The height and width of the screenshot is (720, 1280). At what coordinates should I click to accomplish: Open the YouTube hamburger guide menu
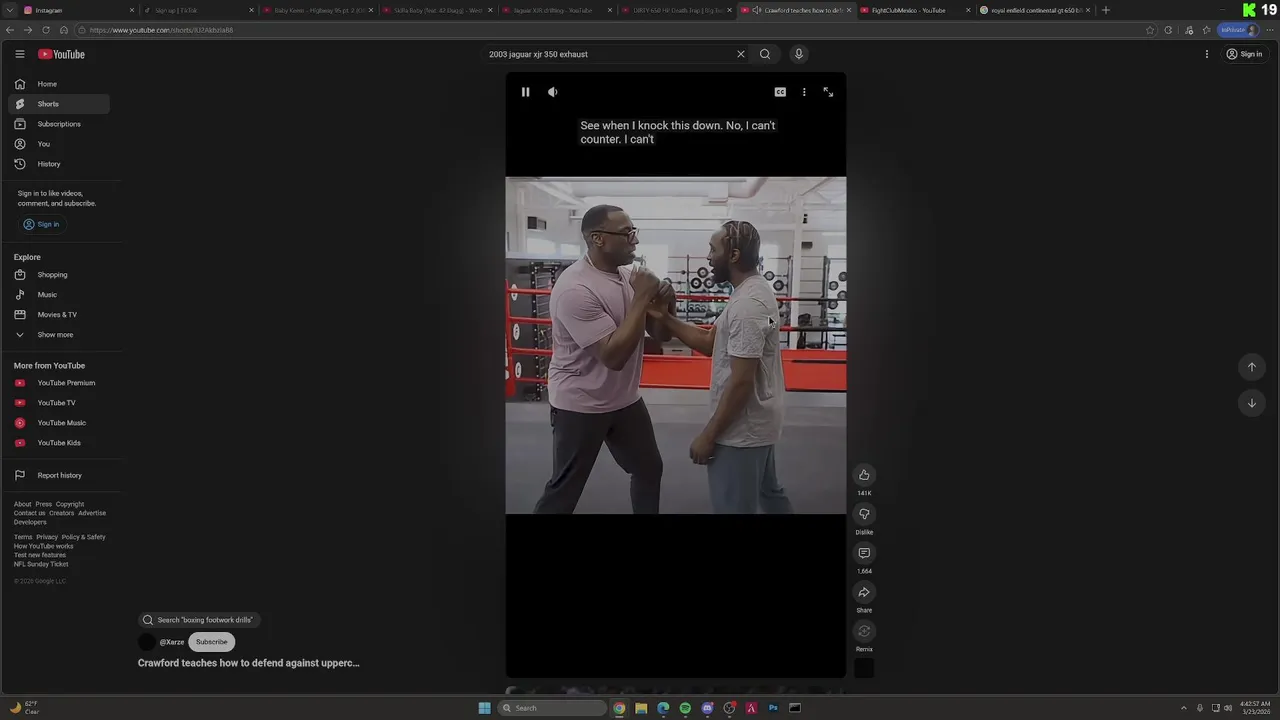point(19,54)
